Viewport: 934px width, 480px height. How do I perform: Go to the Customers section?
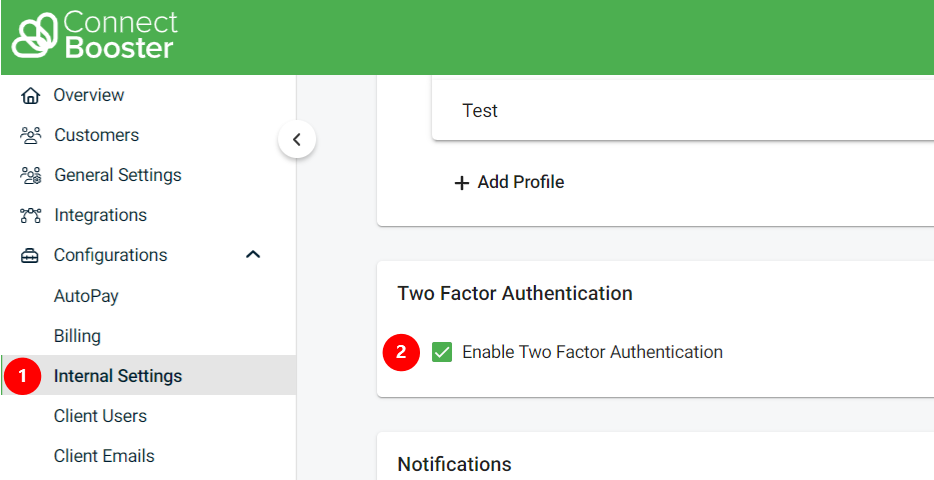click(x=96, y=135)
